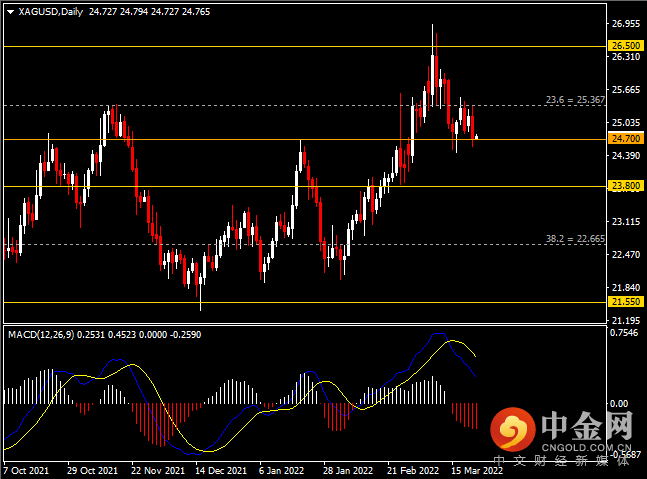Image resolution: width=647 pixels, height=479 pixels.
Task: Click the Fibonacci label 38.2 = 22.665
Action: 575,239
